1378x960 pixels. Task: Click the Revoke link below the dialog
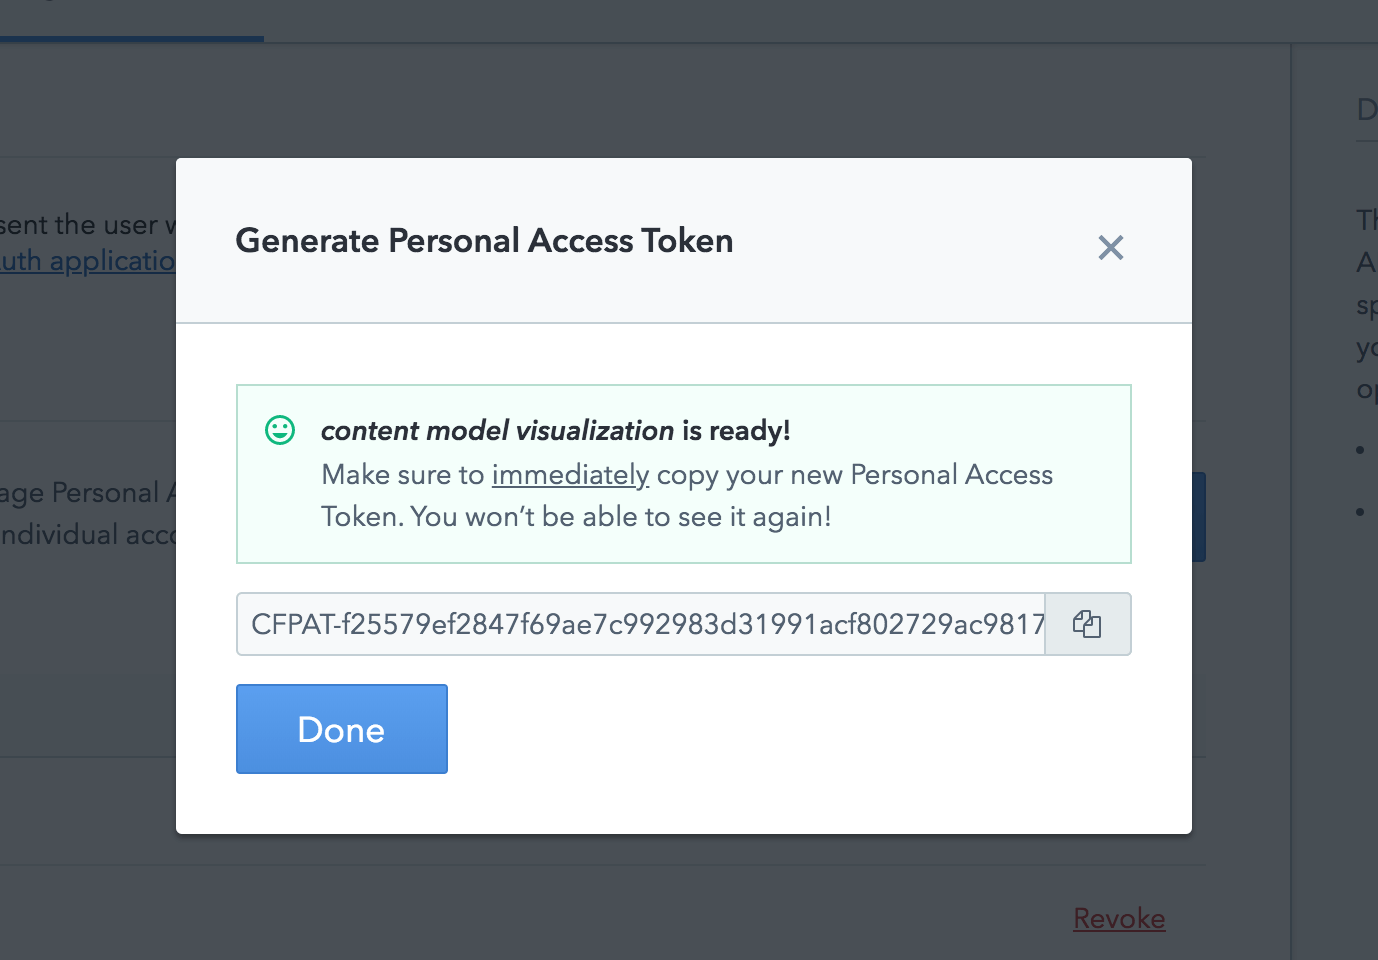1119,918
